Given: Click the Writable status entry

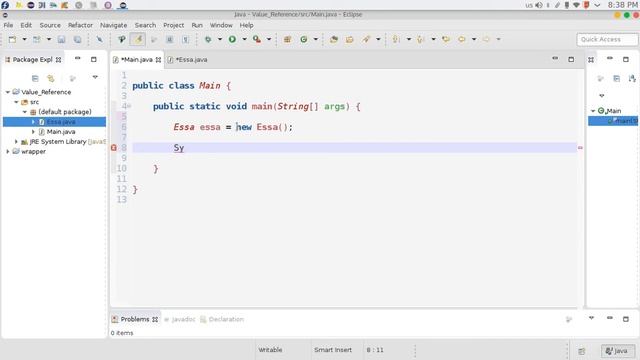Looking at the screenshot, I should pos(270,350).
